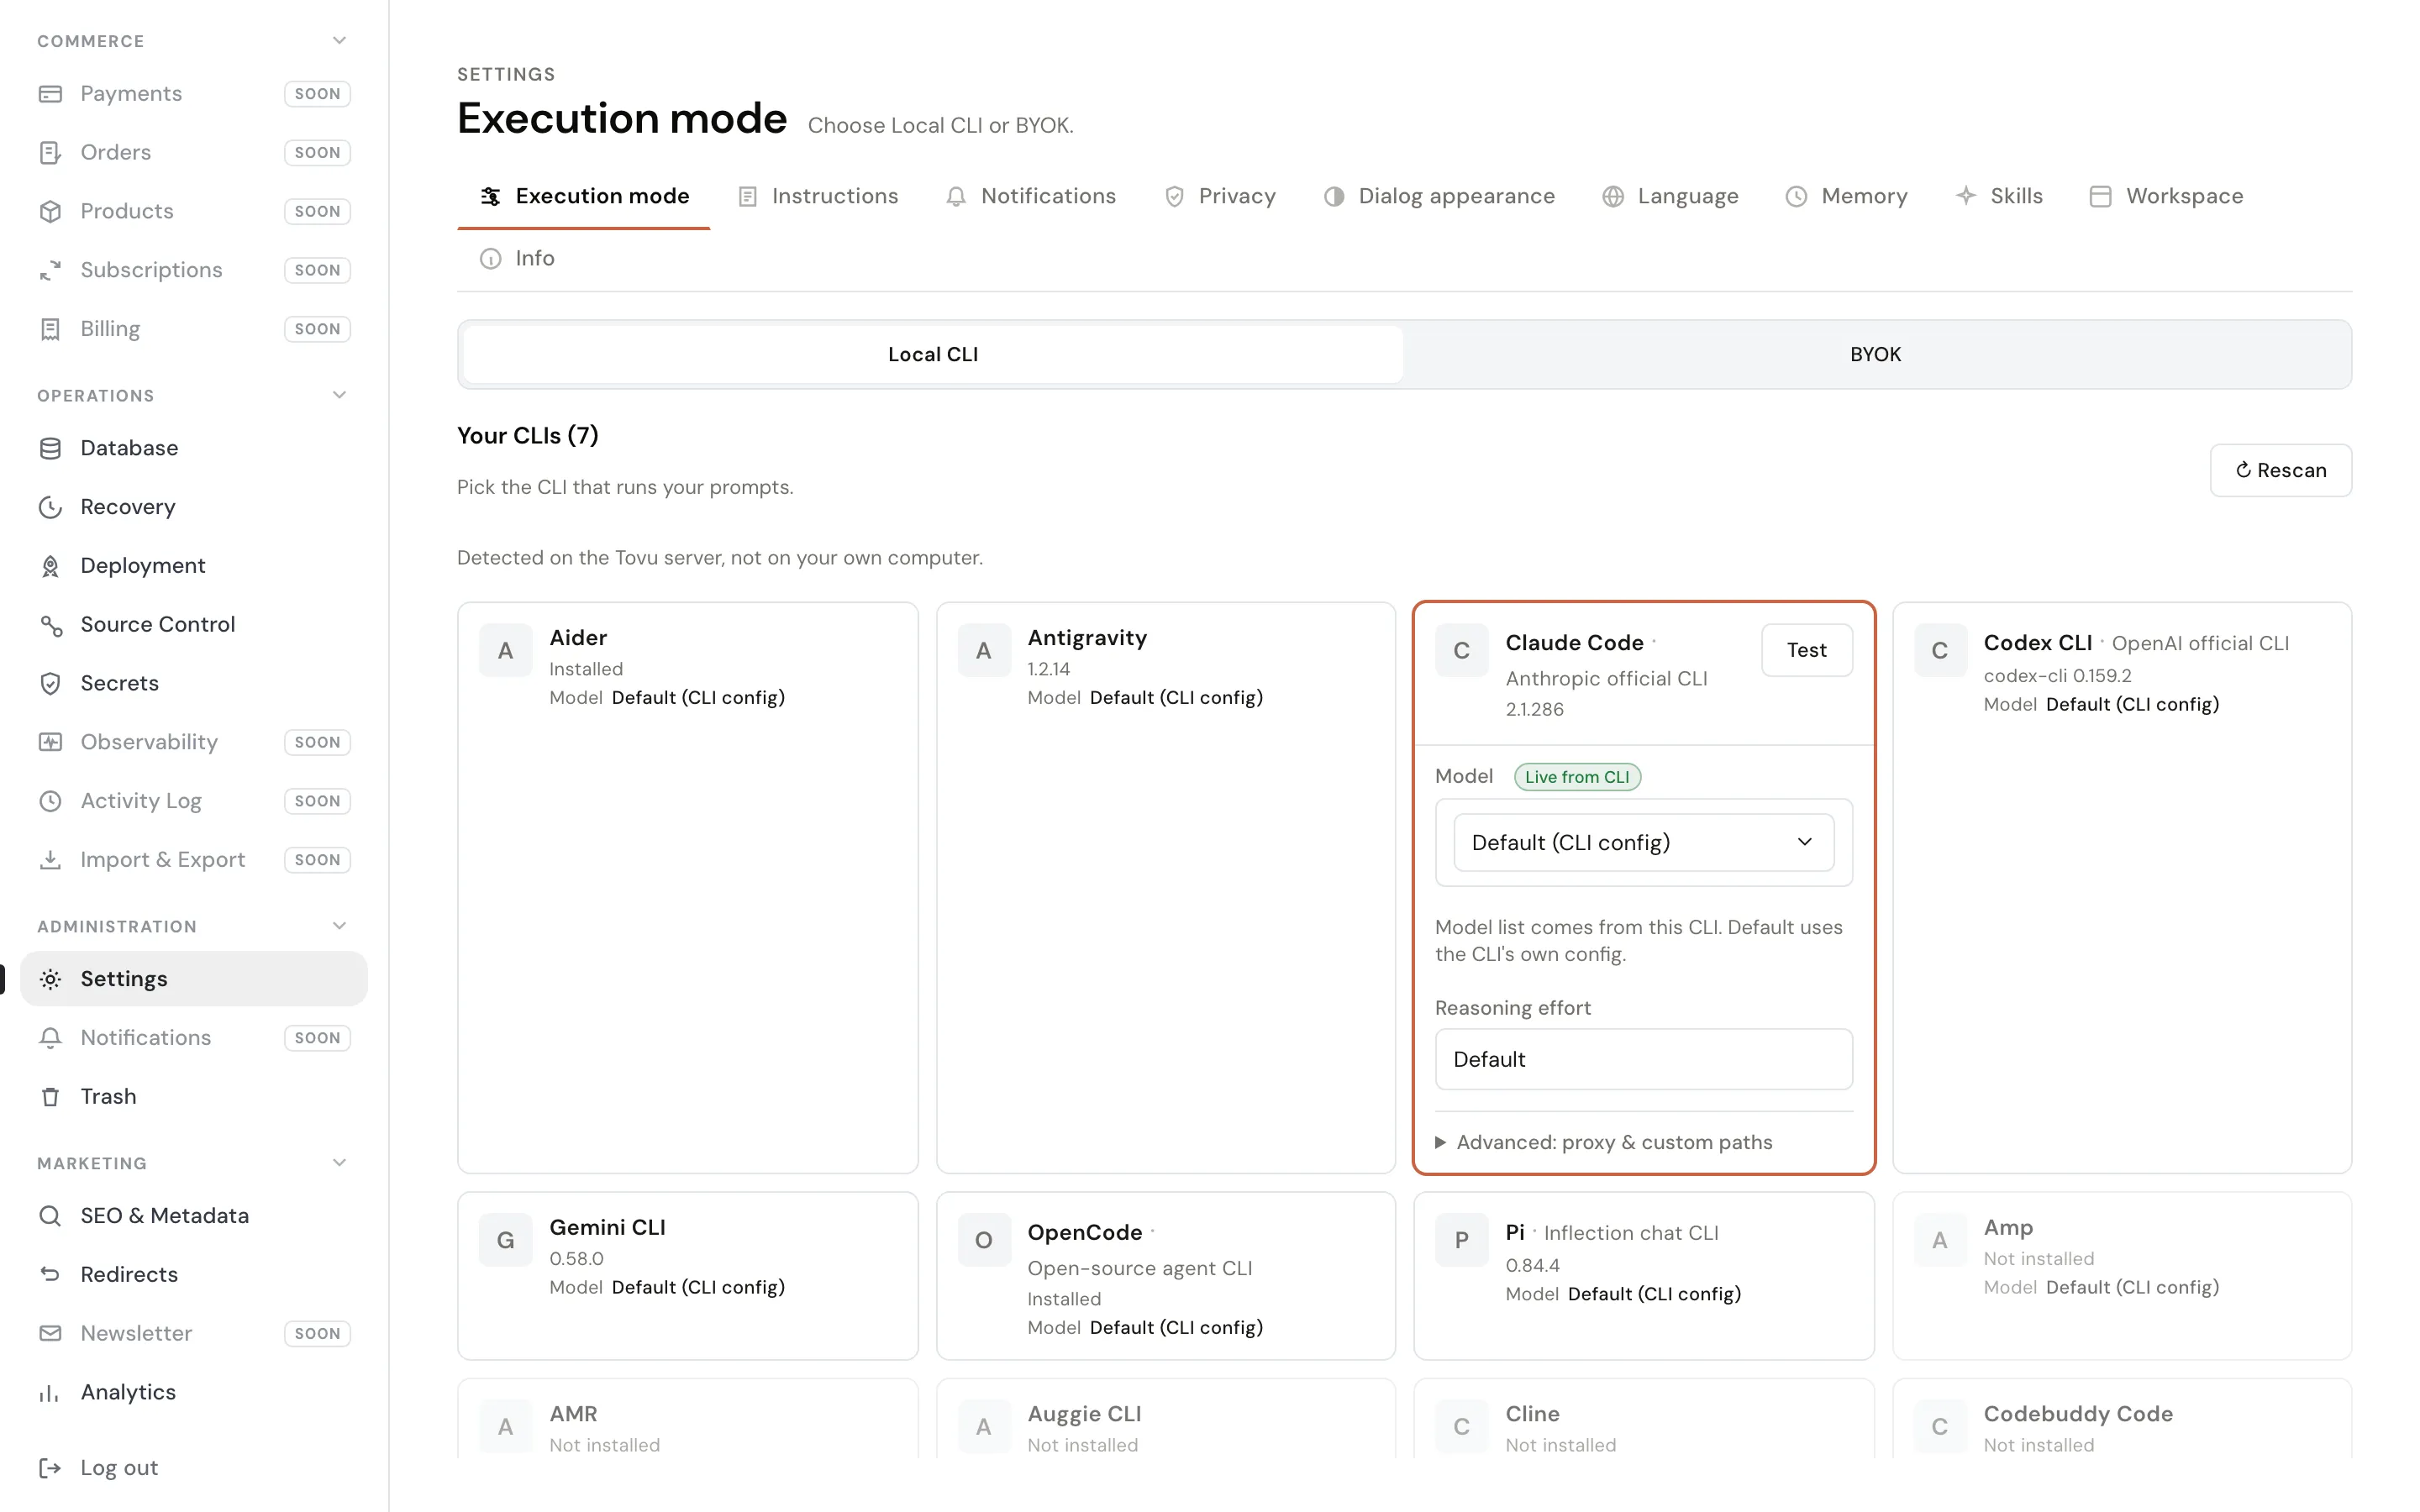The width and height of the screenshot is (2420, 1512).
Task: Click the Source Control branch icon
Action: pos(50,625)
